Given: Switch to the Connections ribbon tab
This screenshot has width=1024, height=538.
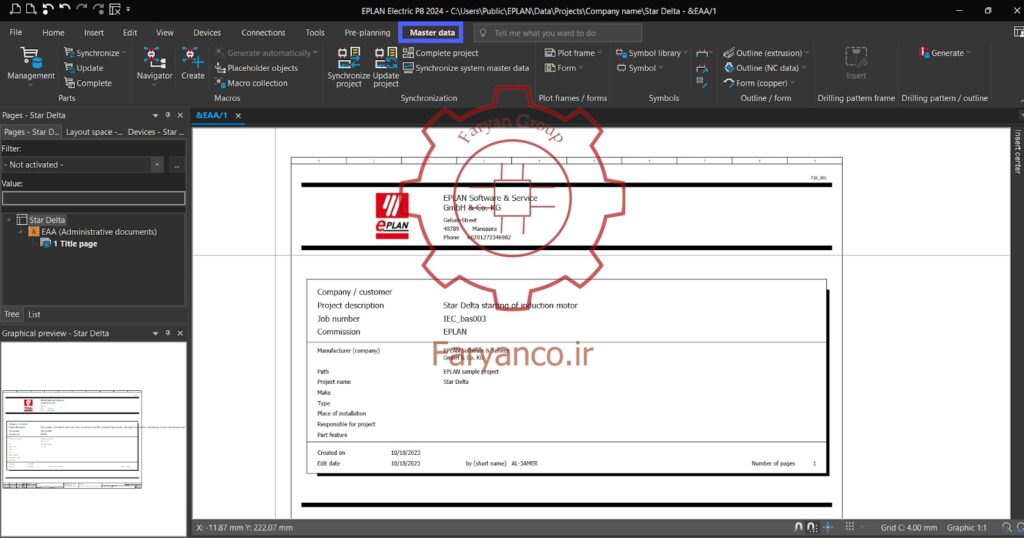Looking at the screenshot, I should click(263, 33).
